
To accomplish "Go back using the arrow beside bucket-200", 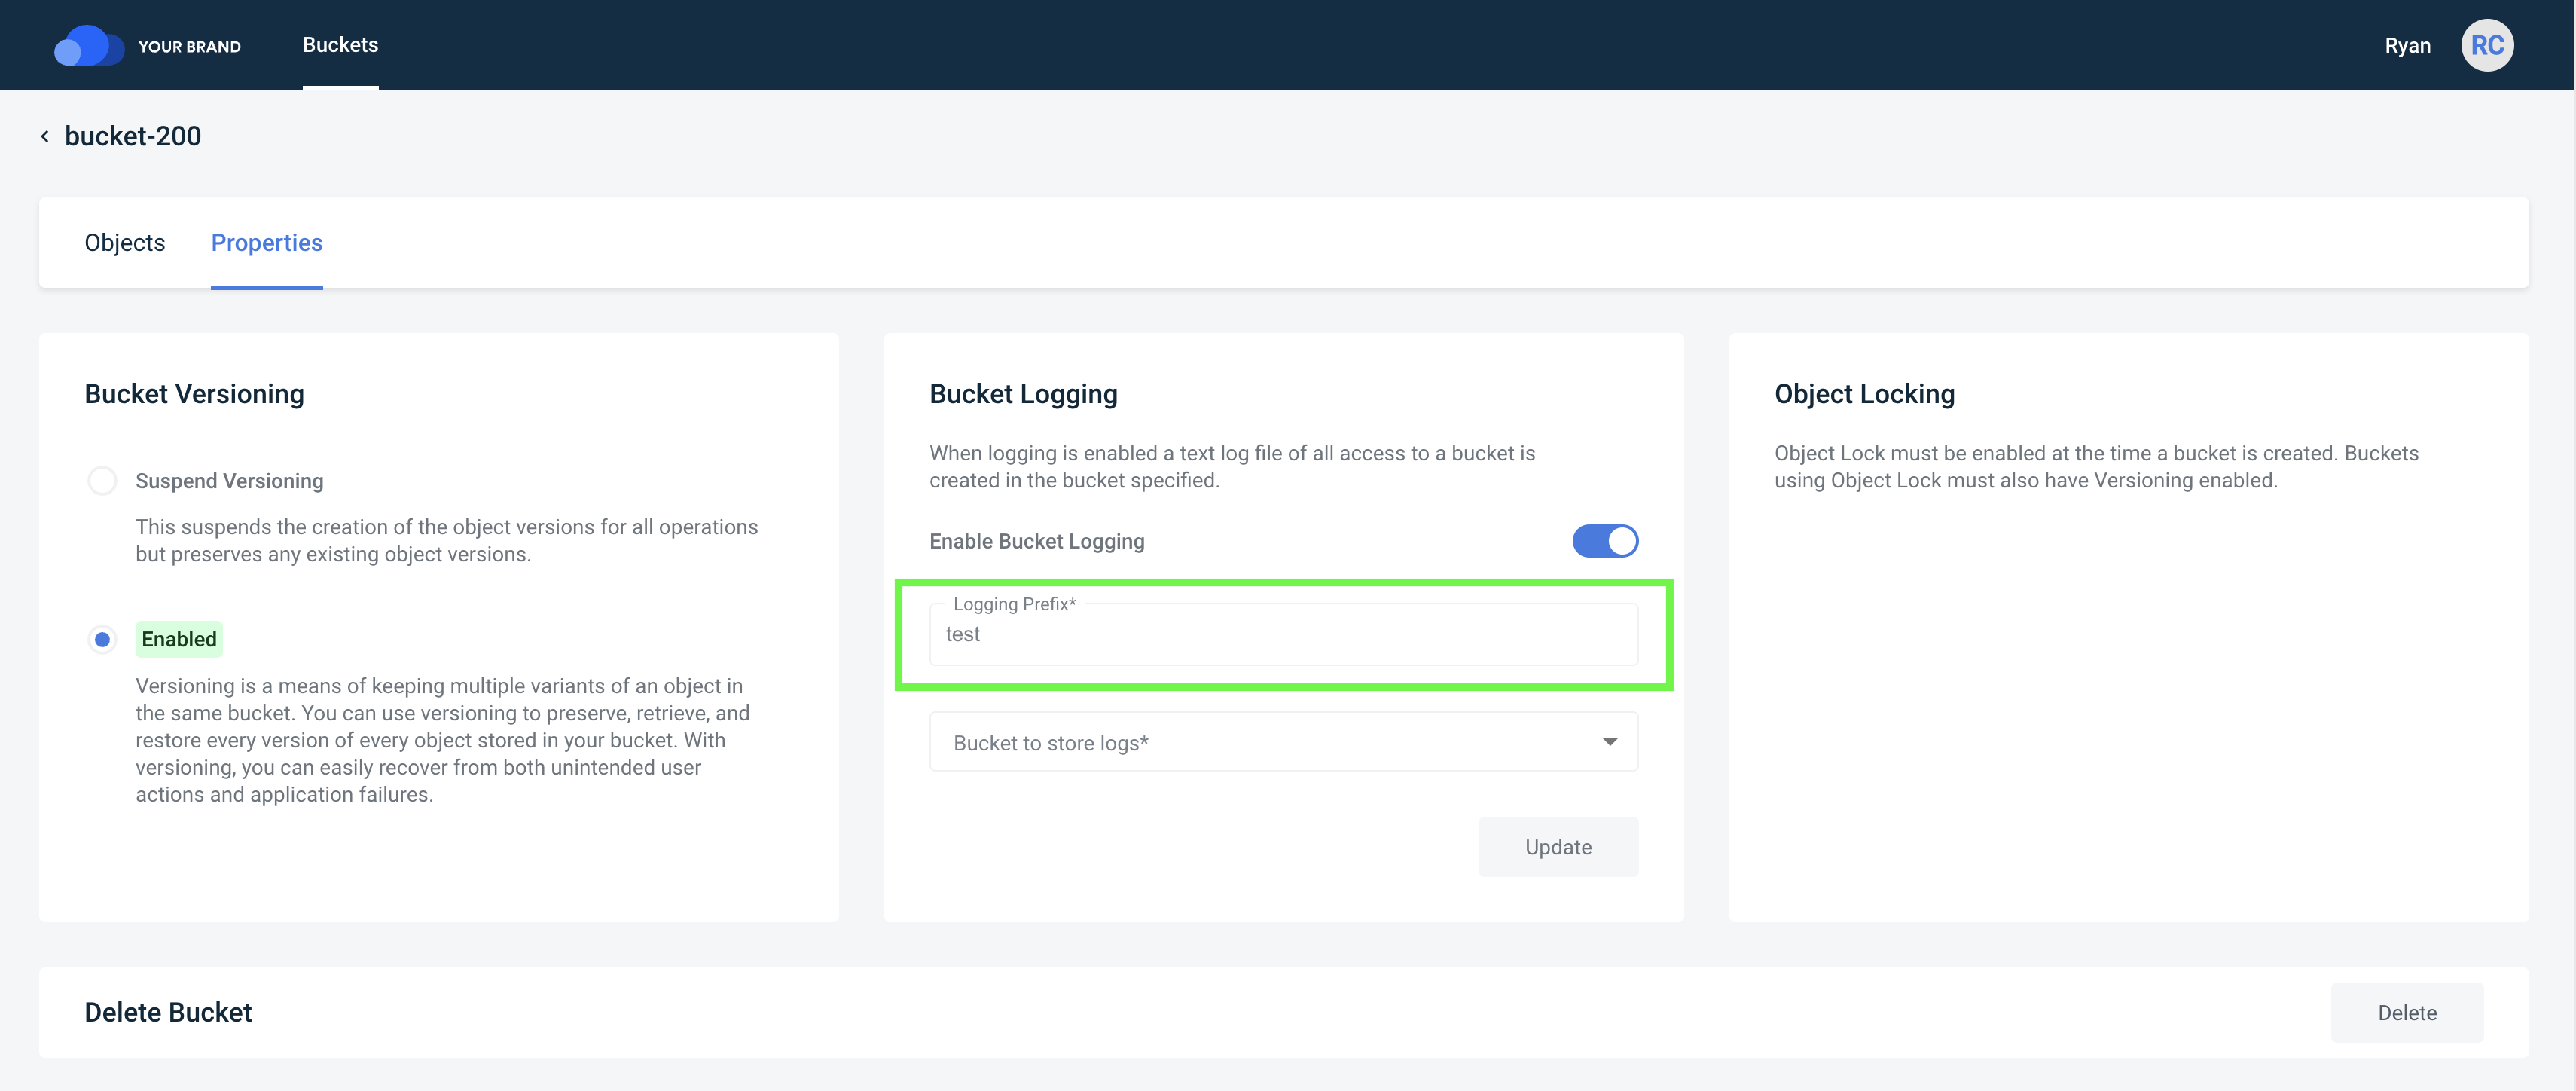I will pyautogui.click(x=45, y=136).
